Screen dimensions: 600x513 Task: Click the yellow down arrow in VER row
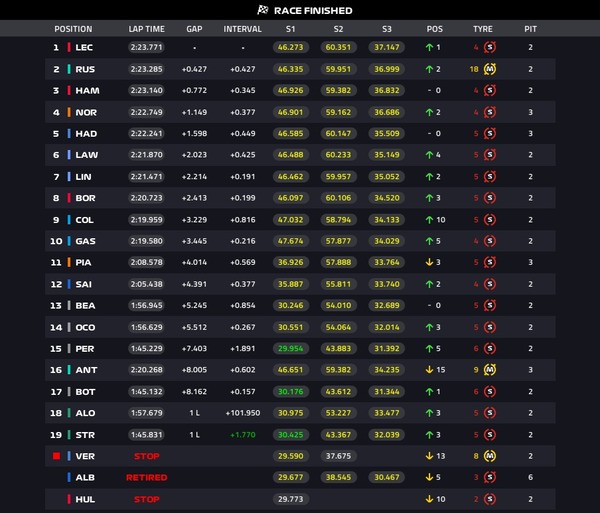(x=429, y=456)
